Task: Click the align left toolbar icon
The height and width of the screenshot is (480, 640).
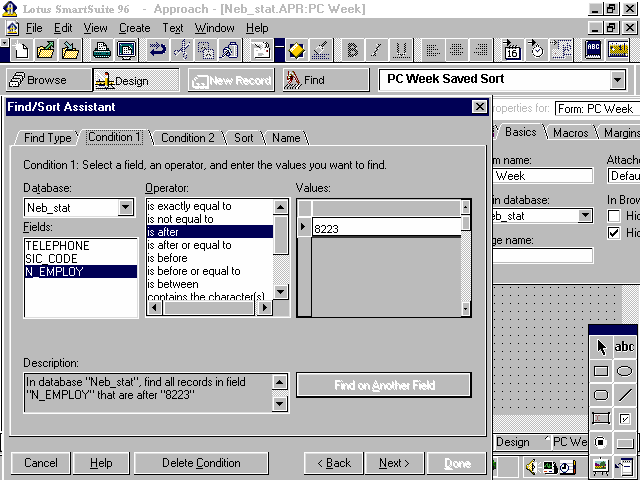Action: (x=432, y=50)
